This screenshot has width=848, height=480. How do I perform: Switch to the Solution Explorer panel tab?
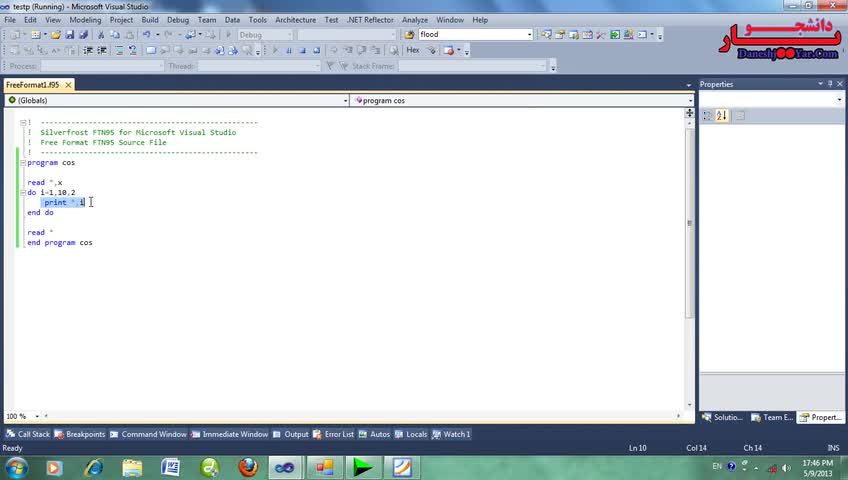[723, 417]
